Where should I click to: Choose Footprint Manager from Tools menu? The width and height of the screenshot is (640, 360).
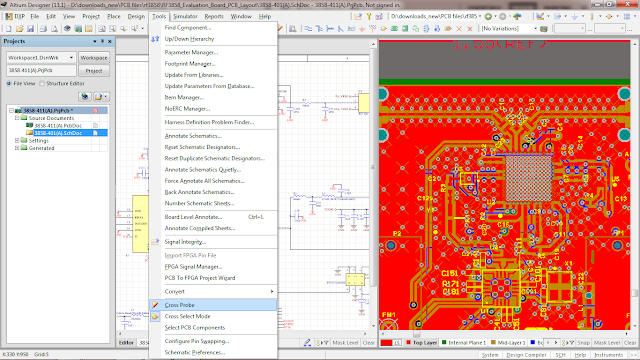pyautogui.click(x=213, y=64)
